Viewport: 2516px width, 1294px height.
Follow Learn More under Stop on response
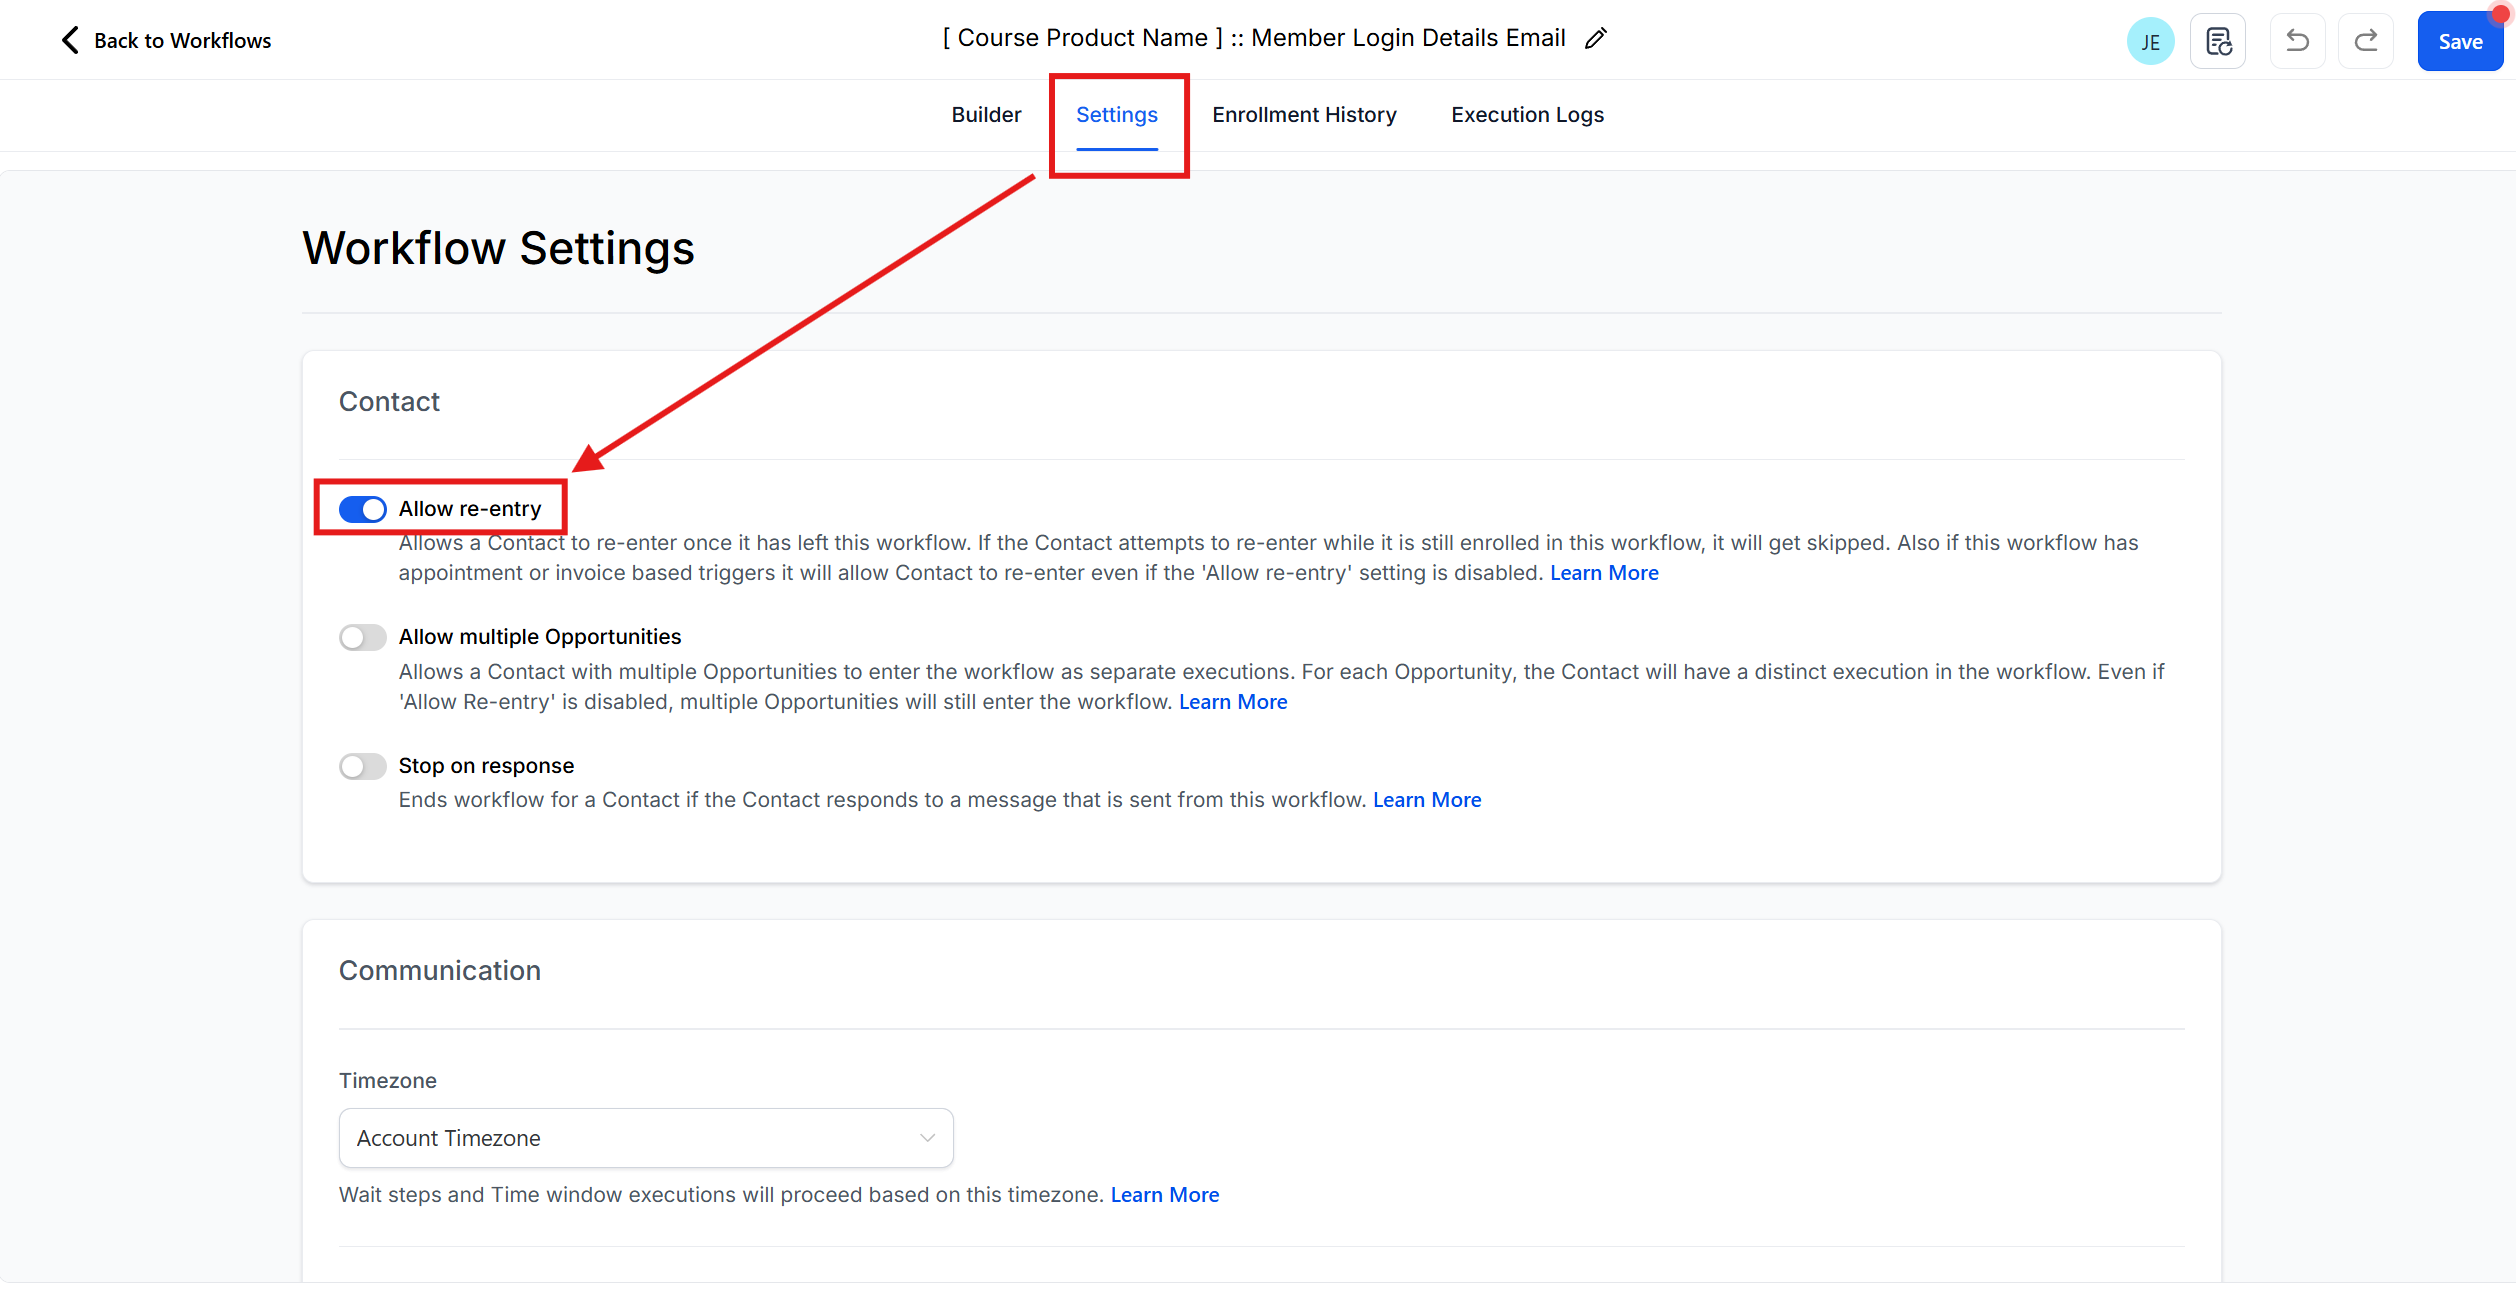pos(1427,800)
